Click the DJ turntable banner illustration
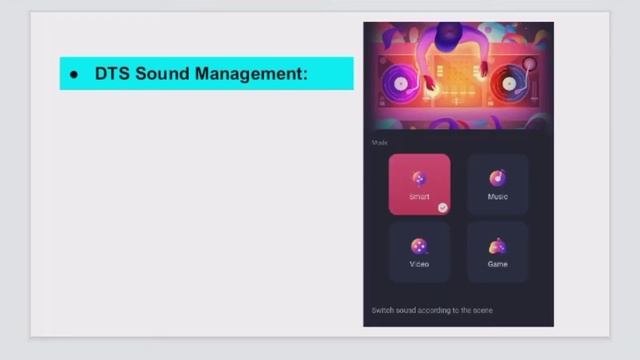This screenshot has height=360, width=640. (x=458, y=76)
